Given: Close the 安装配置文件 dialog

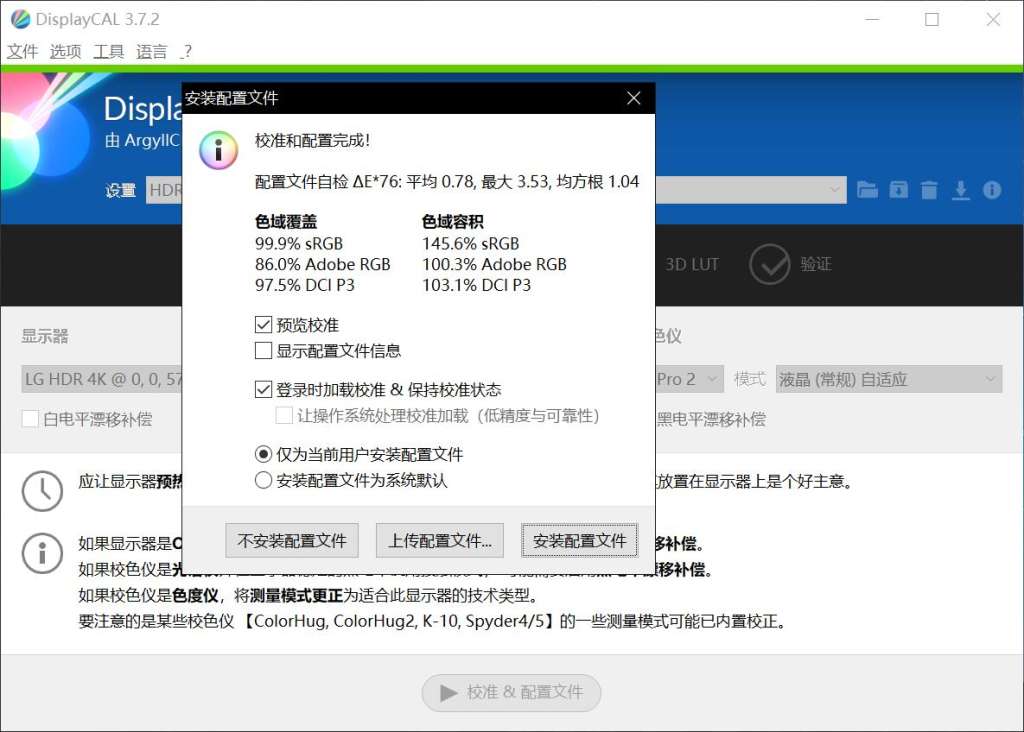Looking at the screenshot, I should [633, 98].
